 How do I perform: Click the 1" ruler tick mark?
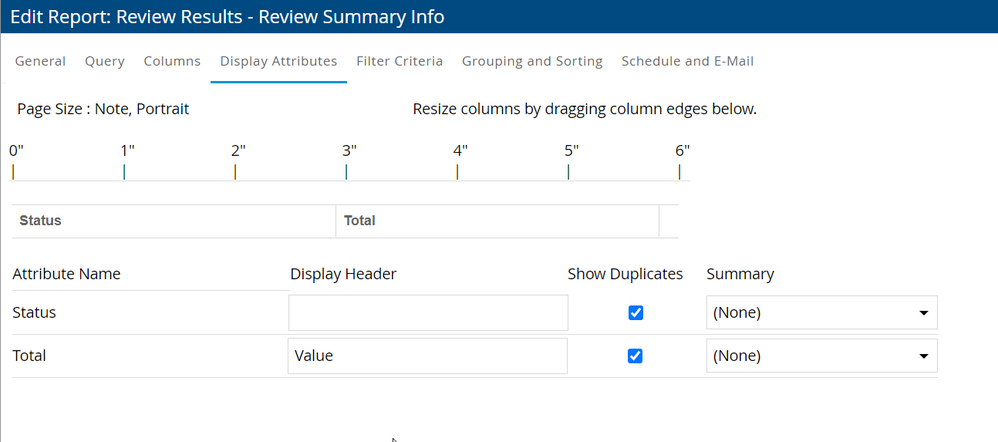tap(124, 171)
